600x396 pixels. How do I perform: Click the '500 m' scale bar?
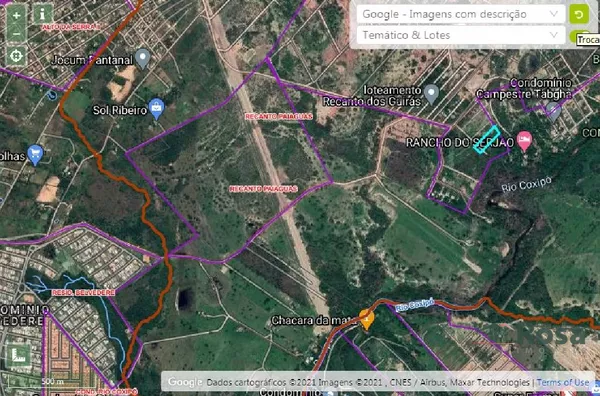tap(52, 381)
